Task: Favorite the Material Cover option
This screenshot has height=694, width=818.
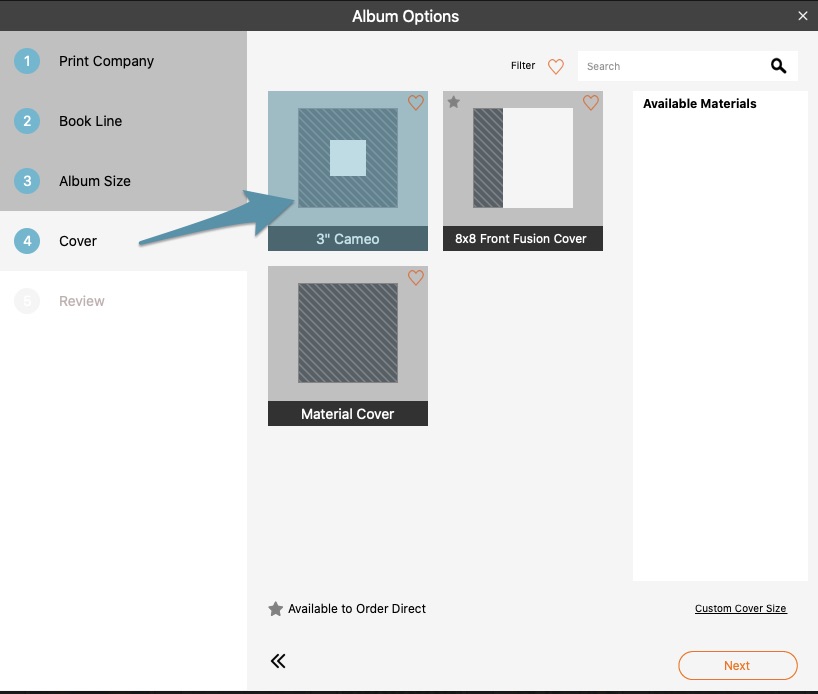Action: pyautogui.click(x=416, y=277)
